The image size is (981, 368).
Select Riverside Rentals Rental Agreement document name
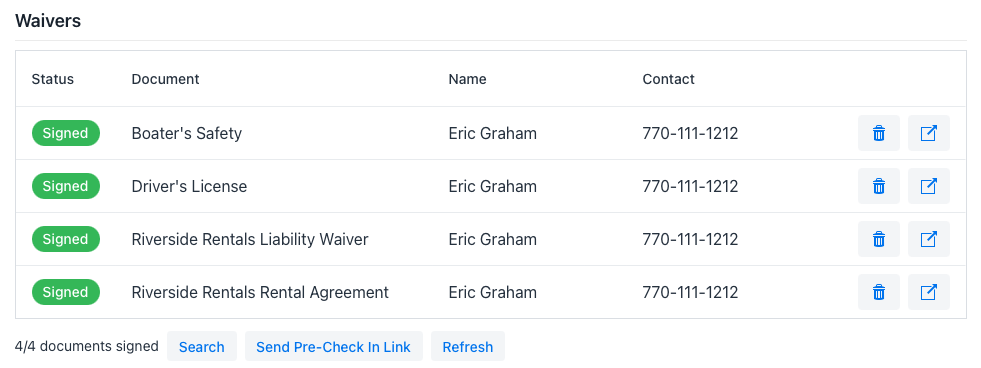coord(260,292)
